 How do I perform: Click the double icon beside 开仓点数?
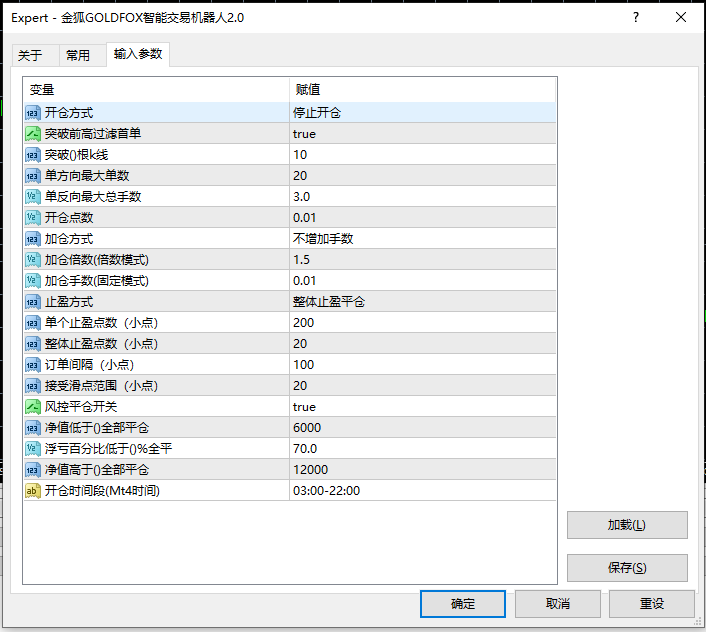point(33,218)
